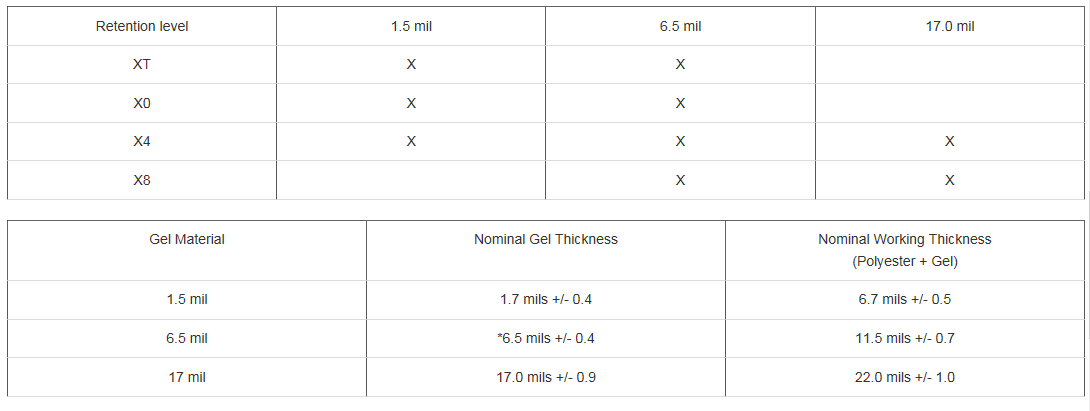Click the X4 row label
Image resolution: width=1090 pixels, height=411 pixels.
click(x=142, y=141)
